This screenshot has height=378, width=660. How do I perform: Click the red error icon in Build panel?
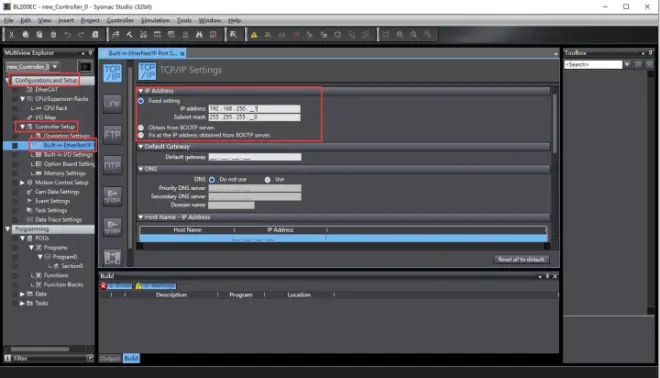click(x=104, y=286)
